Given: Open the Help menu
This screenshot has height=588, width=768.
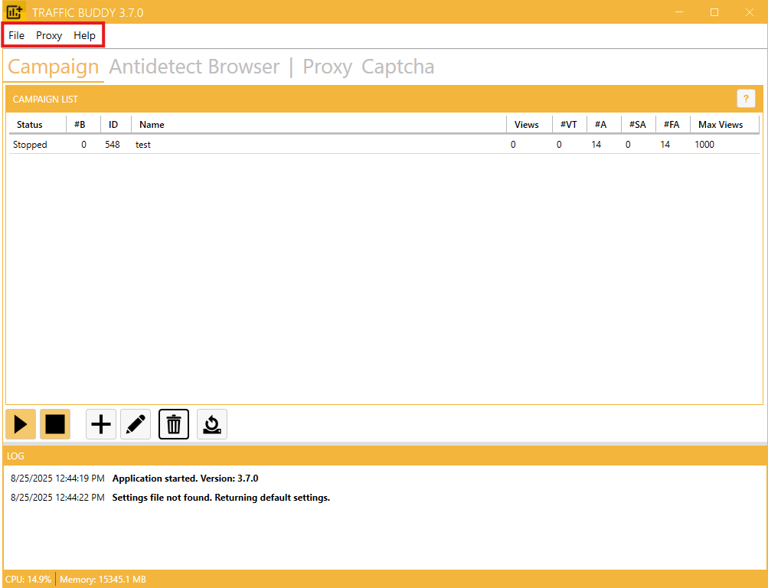Looking at the screenshot, I should (x=85, y=35).
